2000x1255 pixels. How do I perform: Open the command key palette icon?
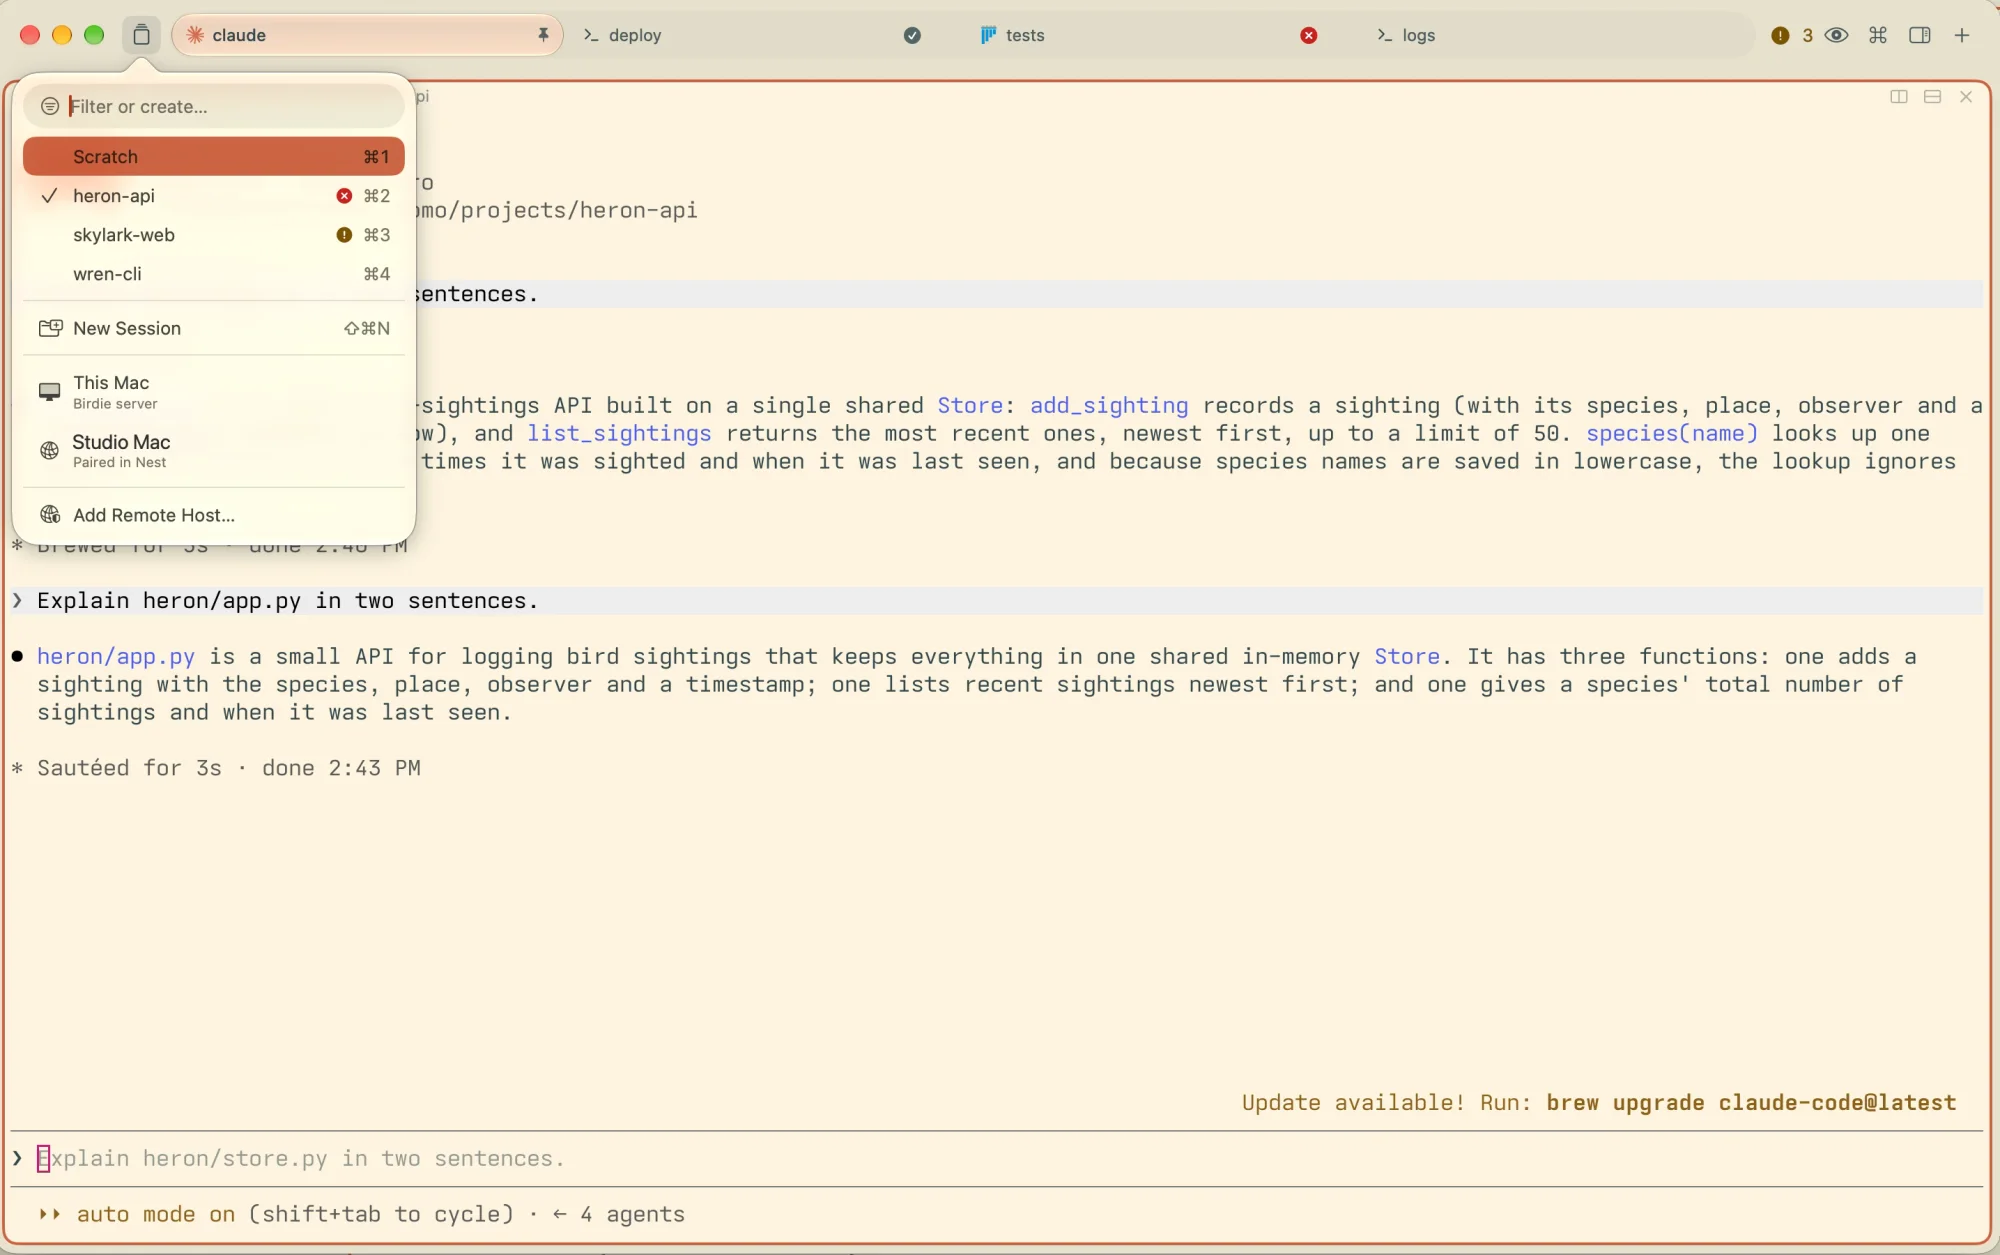coord(1878,35)
